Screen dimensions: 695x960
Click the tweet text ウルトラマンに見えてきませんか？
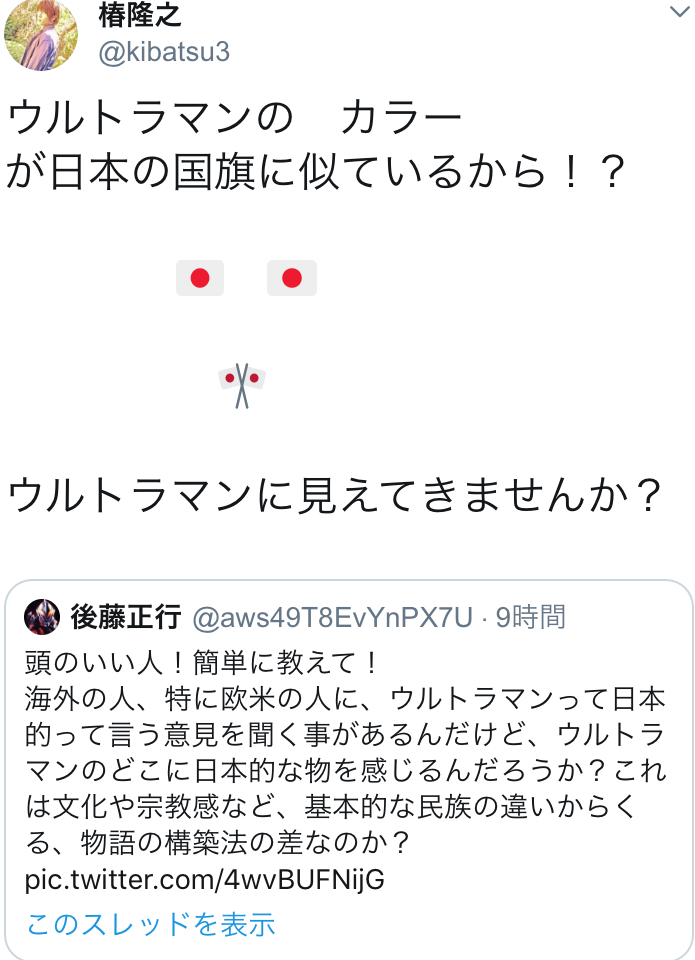point(336,495)
